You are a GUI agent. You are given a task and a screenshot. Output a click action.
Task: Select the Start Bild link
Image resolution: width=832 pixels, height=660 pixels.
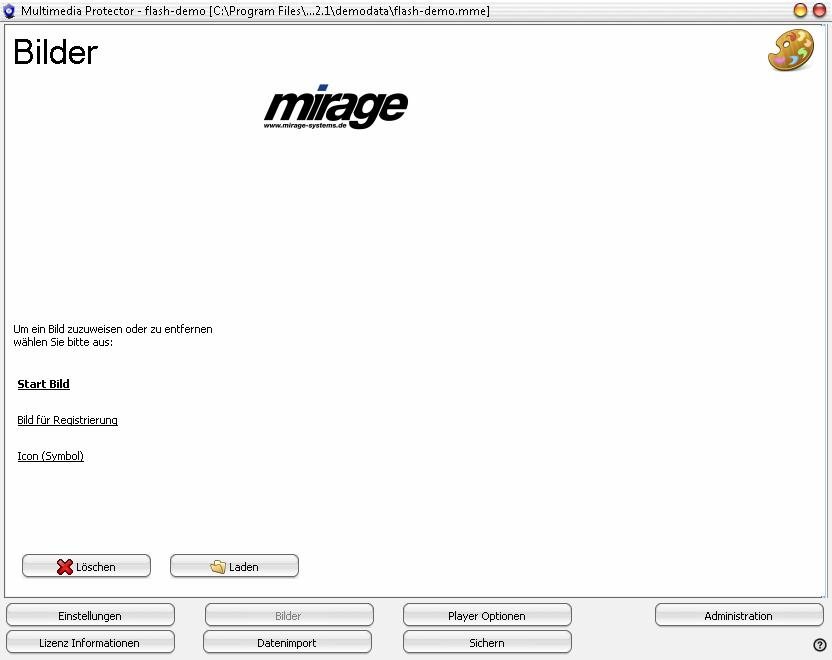click(43, 384)
